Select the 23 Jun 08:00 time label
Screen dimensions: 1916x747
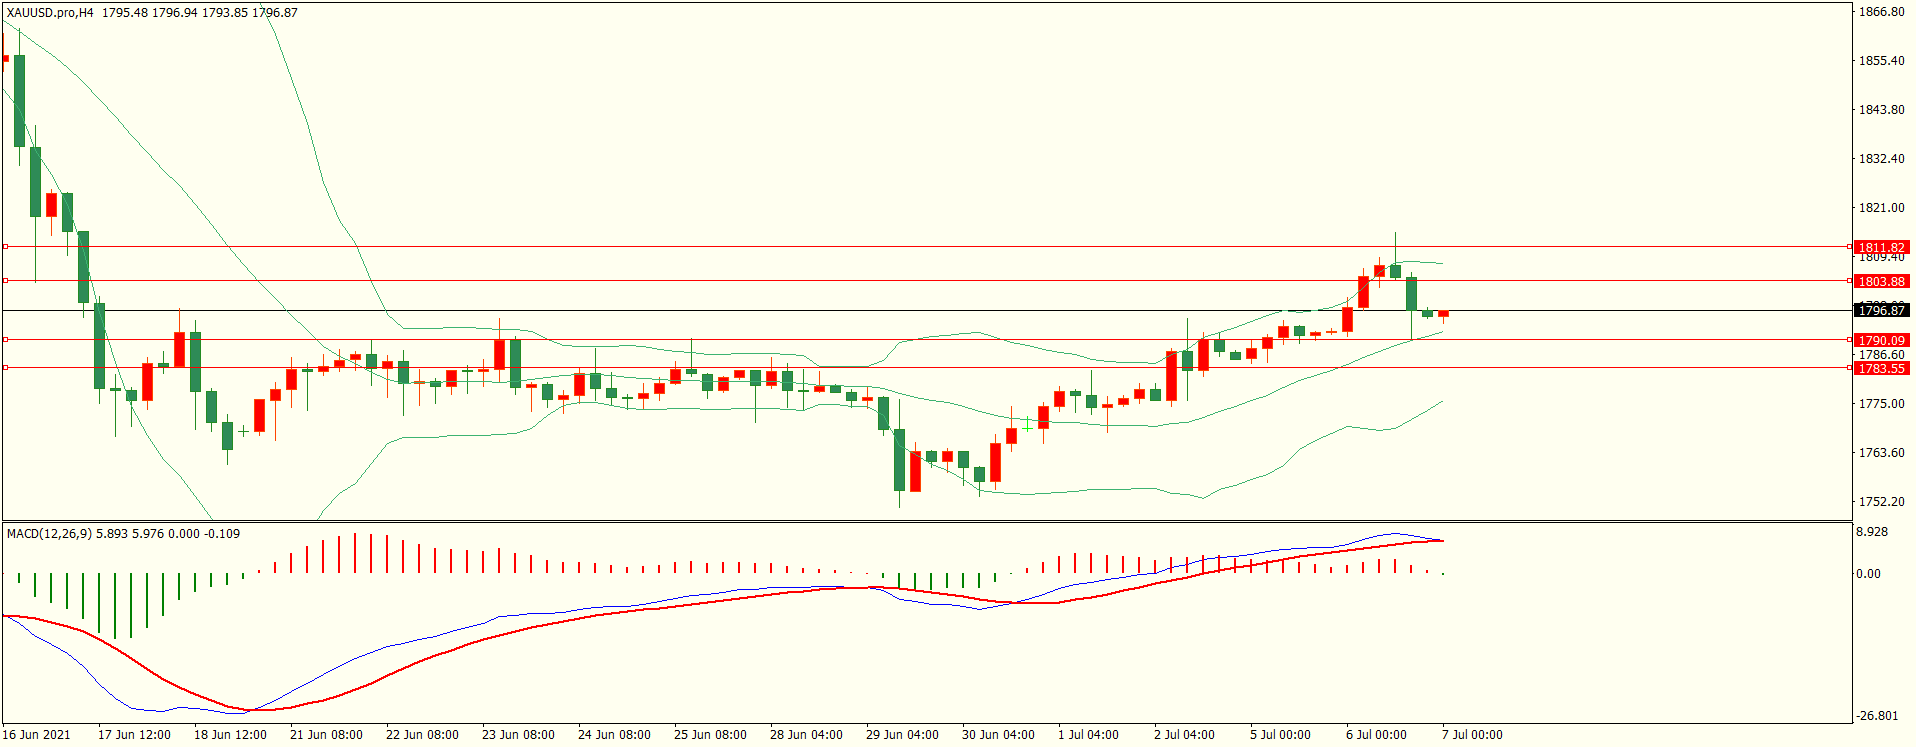(518, 735)
